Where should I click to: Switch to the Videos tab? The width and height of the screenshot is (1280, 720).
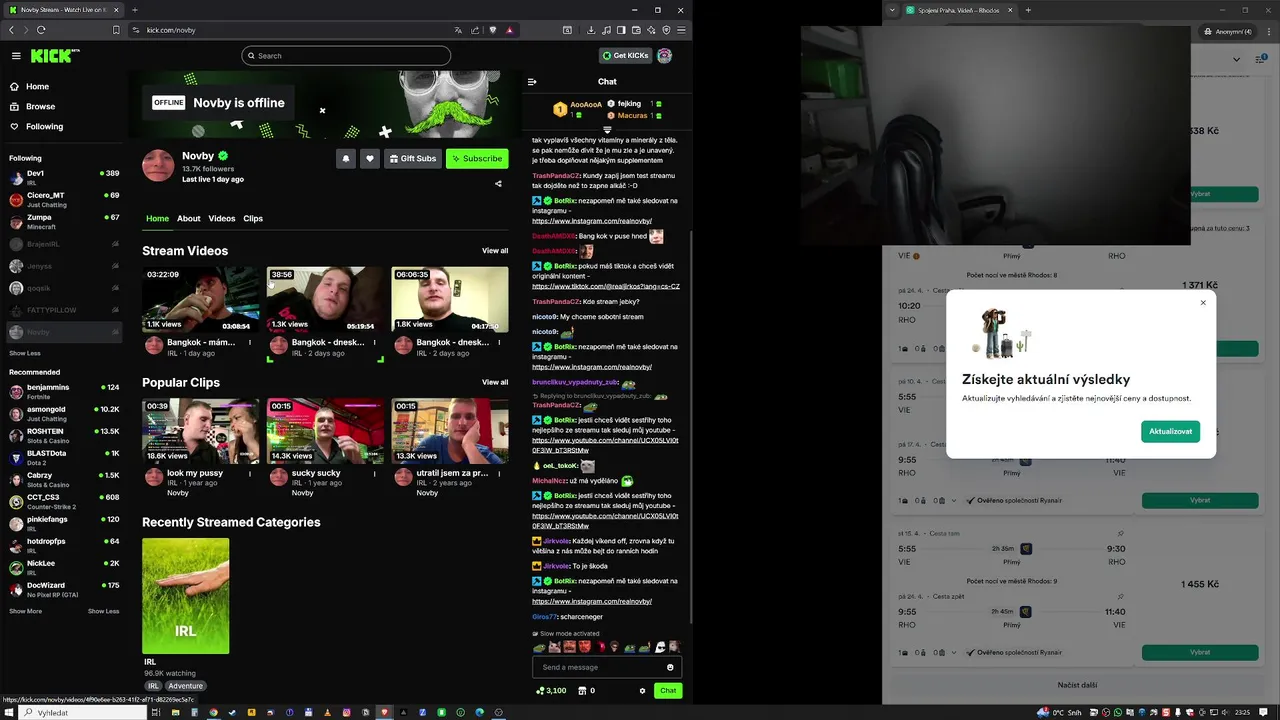point(222,219)
